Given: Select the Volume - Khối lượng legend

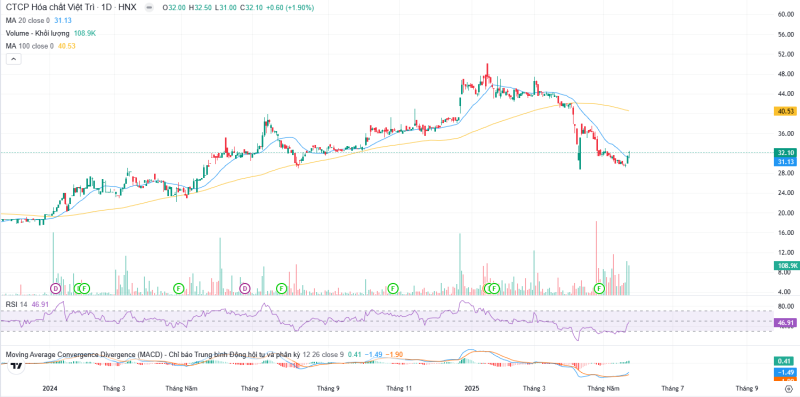Looking at the screenshot, I should tap(37, 33).
